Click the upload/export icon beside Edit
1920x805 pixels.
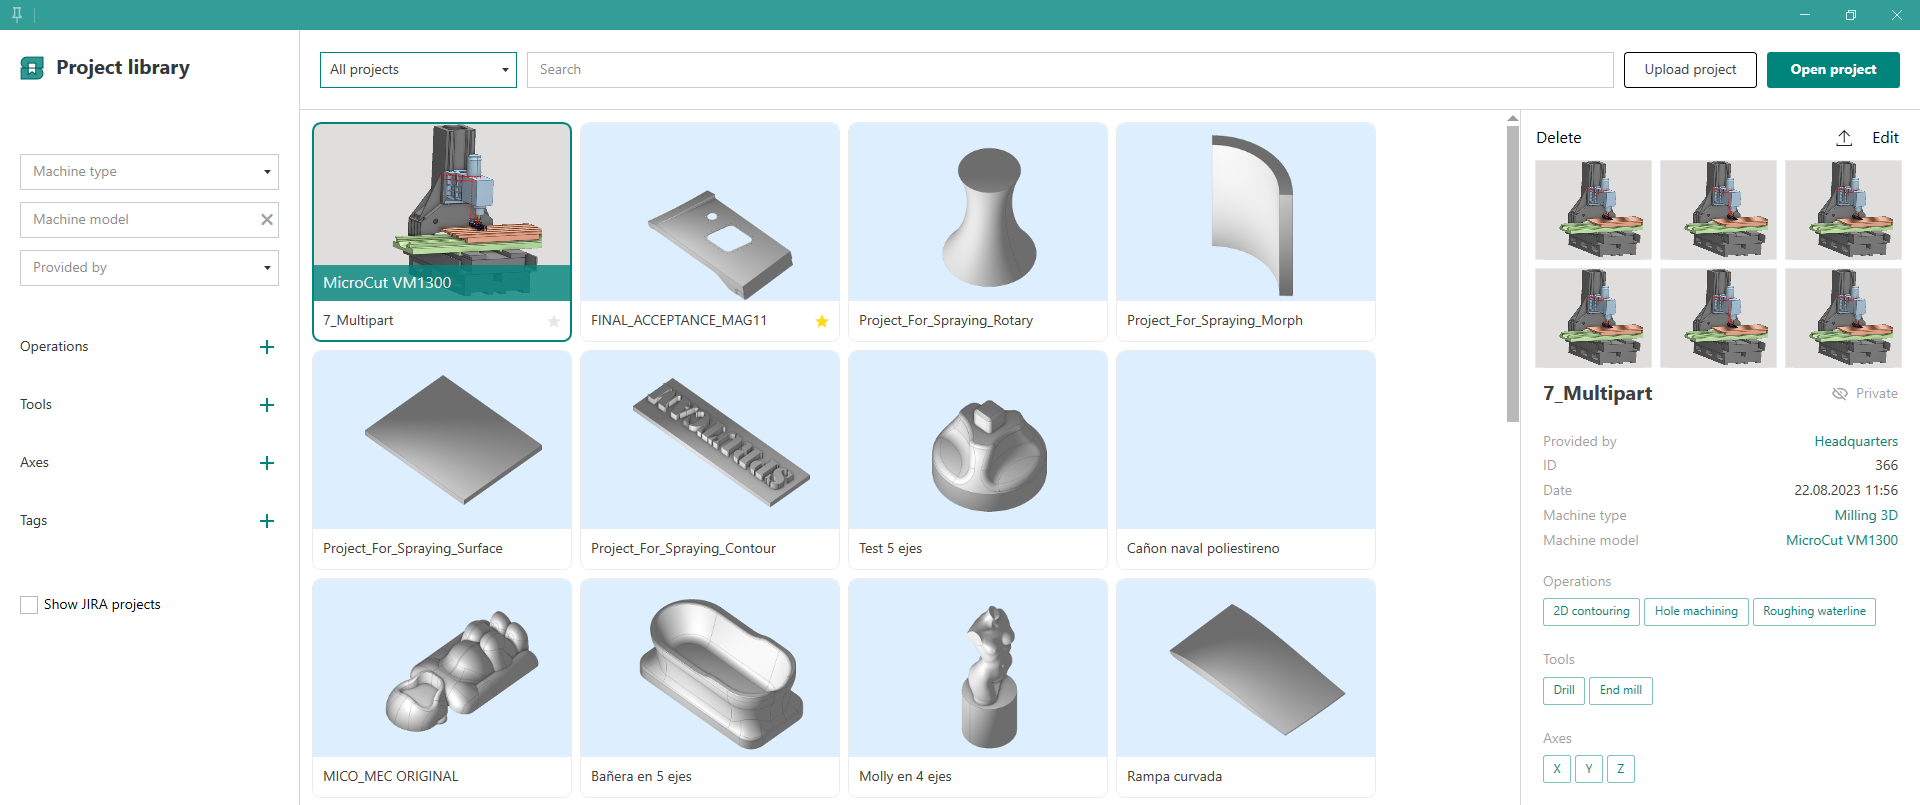1844,138
